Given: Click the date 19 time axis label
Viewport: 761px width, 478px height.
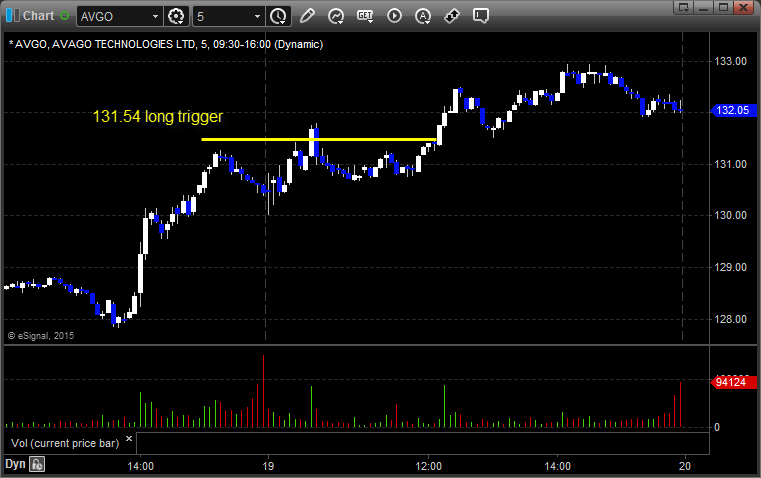Looking at the screenshot, I should pyautogui.click(x=268, y=466).
